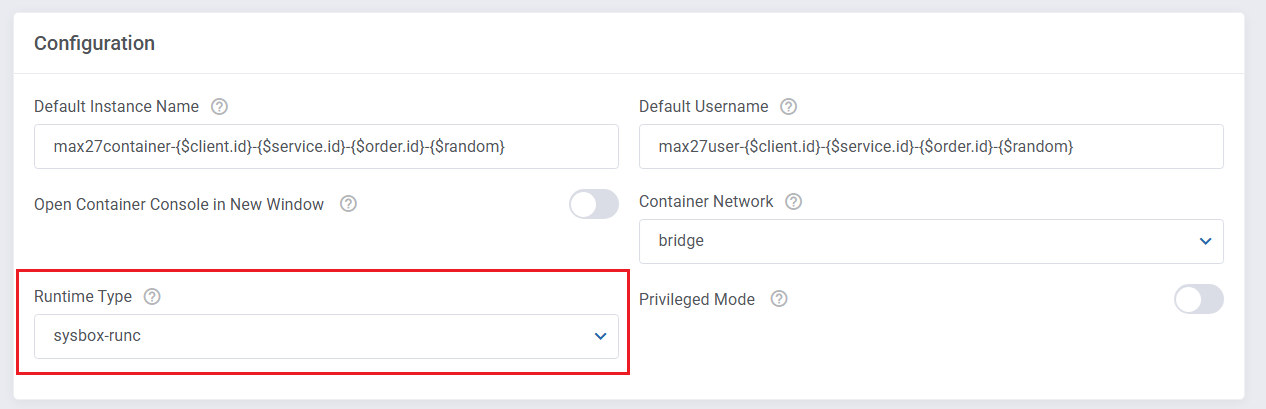Viewport: 1266px width, 409px height.
Task: Open the sysbox-runc Runtime Type dropdown
Action: click(x=325, y=337)
